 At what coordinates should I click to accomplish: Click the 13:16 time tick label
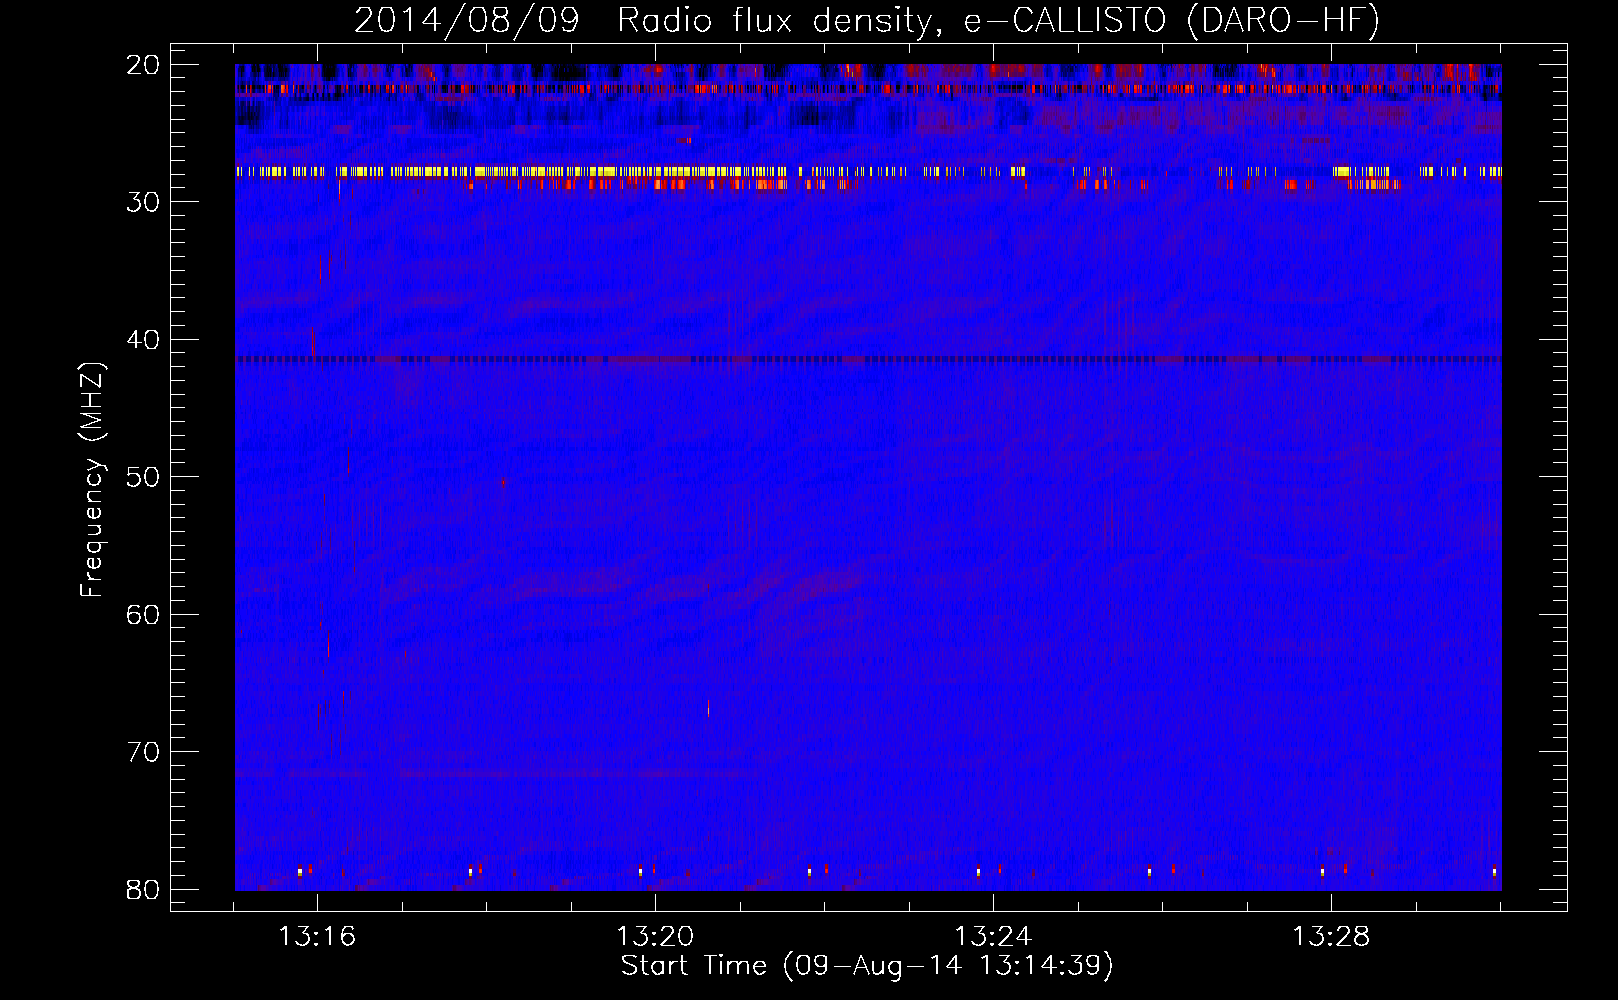[317, 937]
